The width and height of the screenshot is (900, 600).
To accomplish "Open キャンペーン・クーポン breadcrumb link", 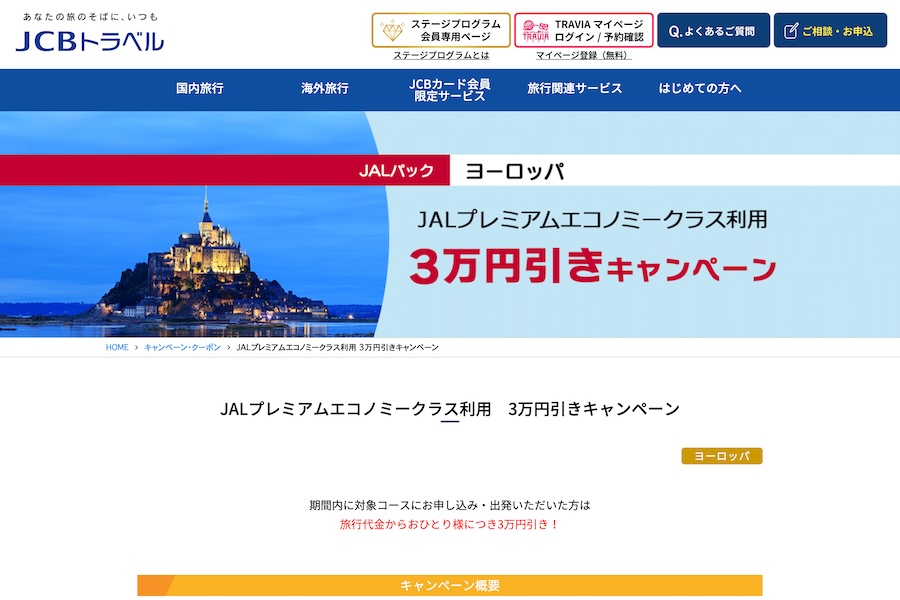I will (183, 347).
